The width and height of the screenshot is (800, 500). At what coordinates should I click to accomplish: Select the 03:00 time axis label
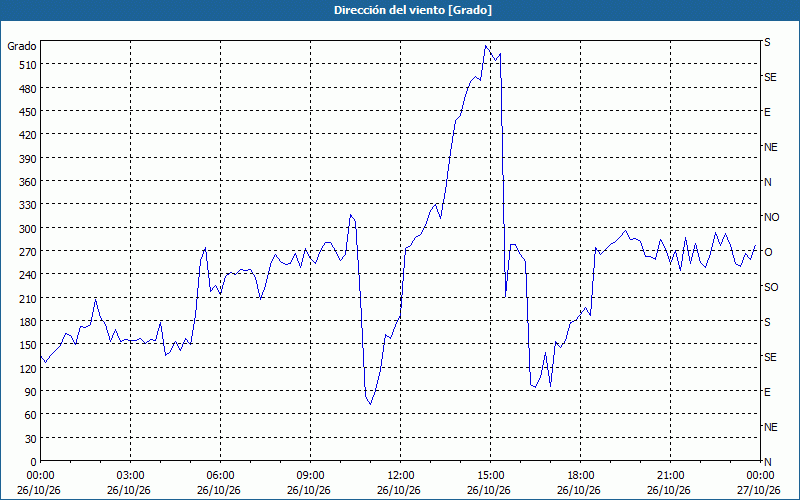click(x=131, y=476)
